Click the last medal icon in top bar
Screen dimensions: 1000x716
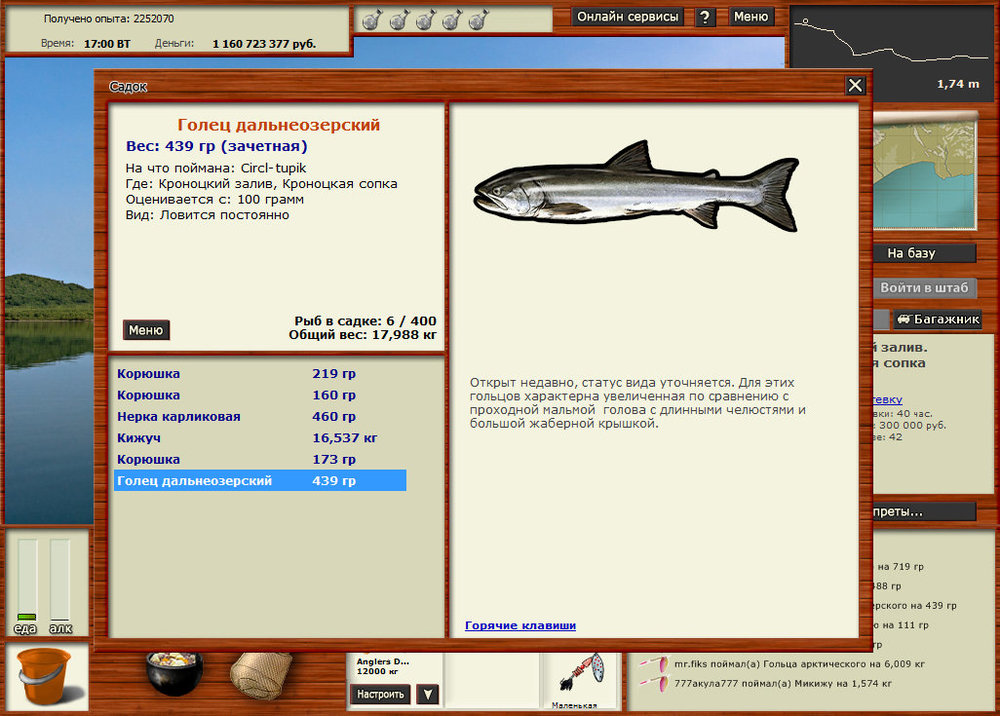(x=479, y=20)
